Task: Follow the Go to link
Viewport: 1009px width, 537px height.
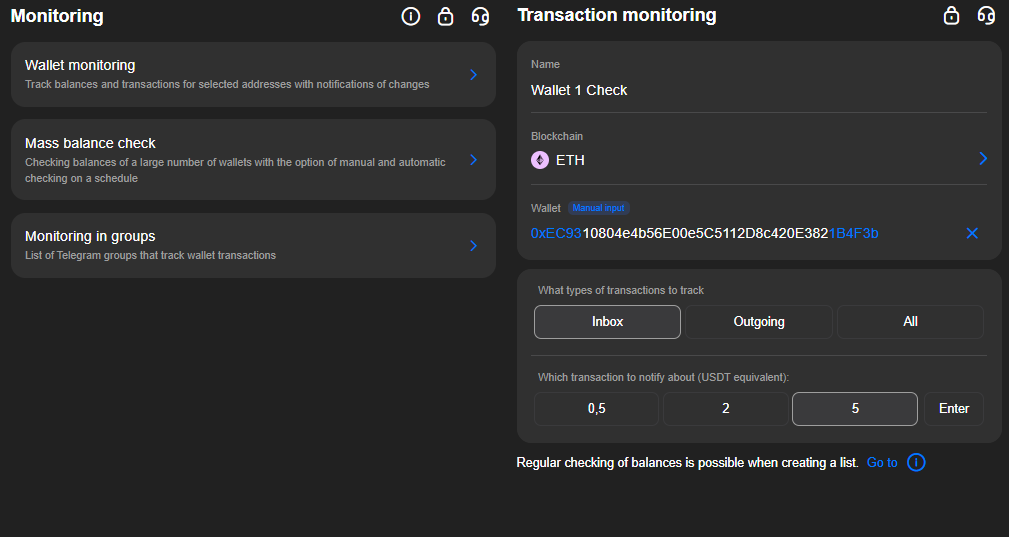Action: (882, 462)
